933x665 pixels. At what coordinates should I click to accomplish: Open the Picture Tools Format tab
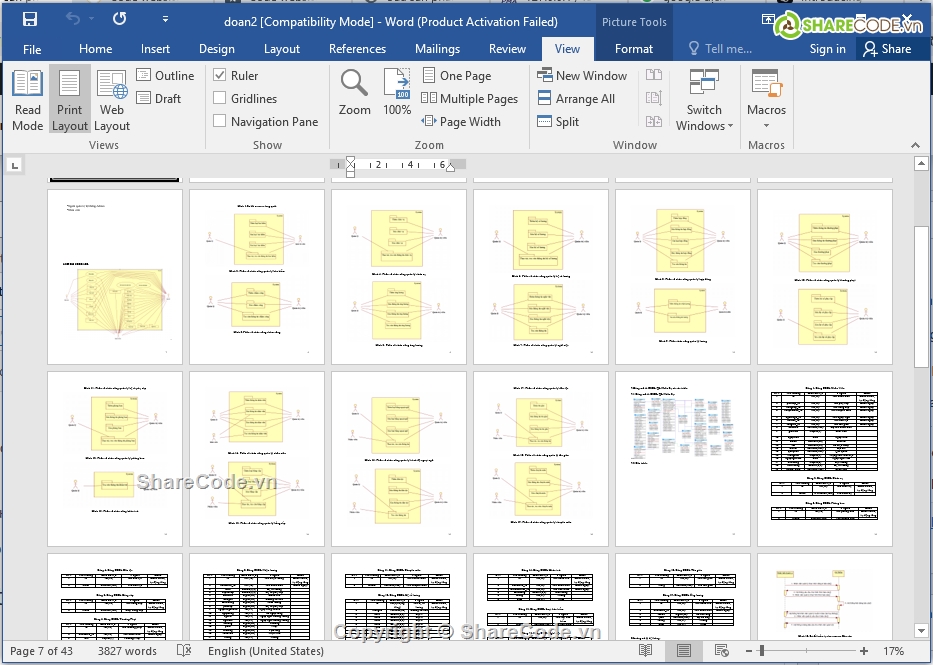click(x=634, y=49)
